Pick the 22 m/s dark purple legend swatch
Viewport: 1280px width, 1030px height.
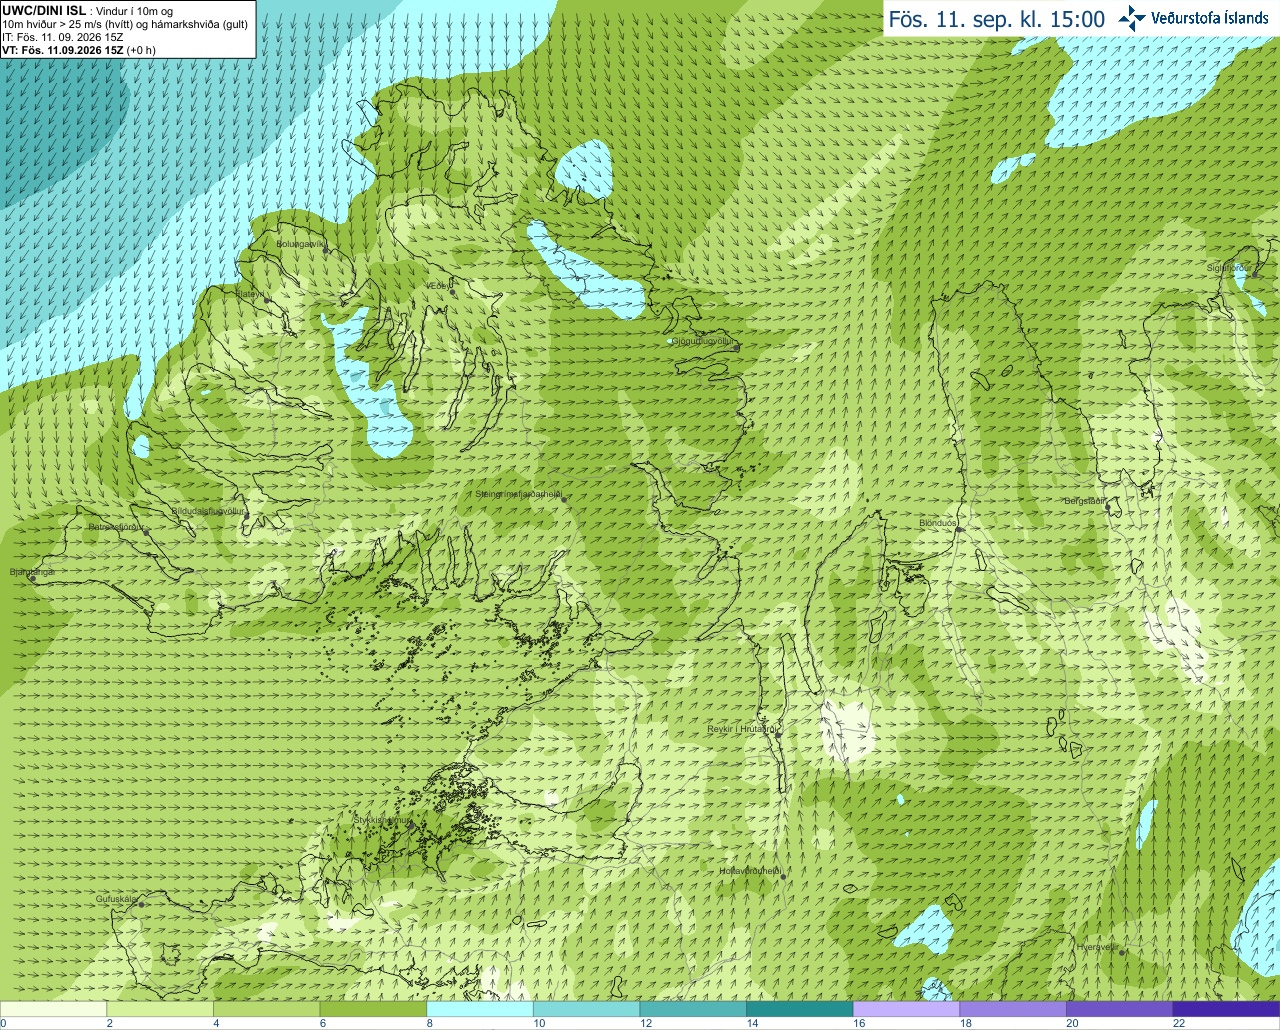coord(1226,1009)
